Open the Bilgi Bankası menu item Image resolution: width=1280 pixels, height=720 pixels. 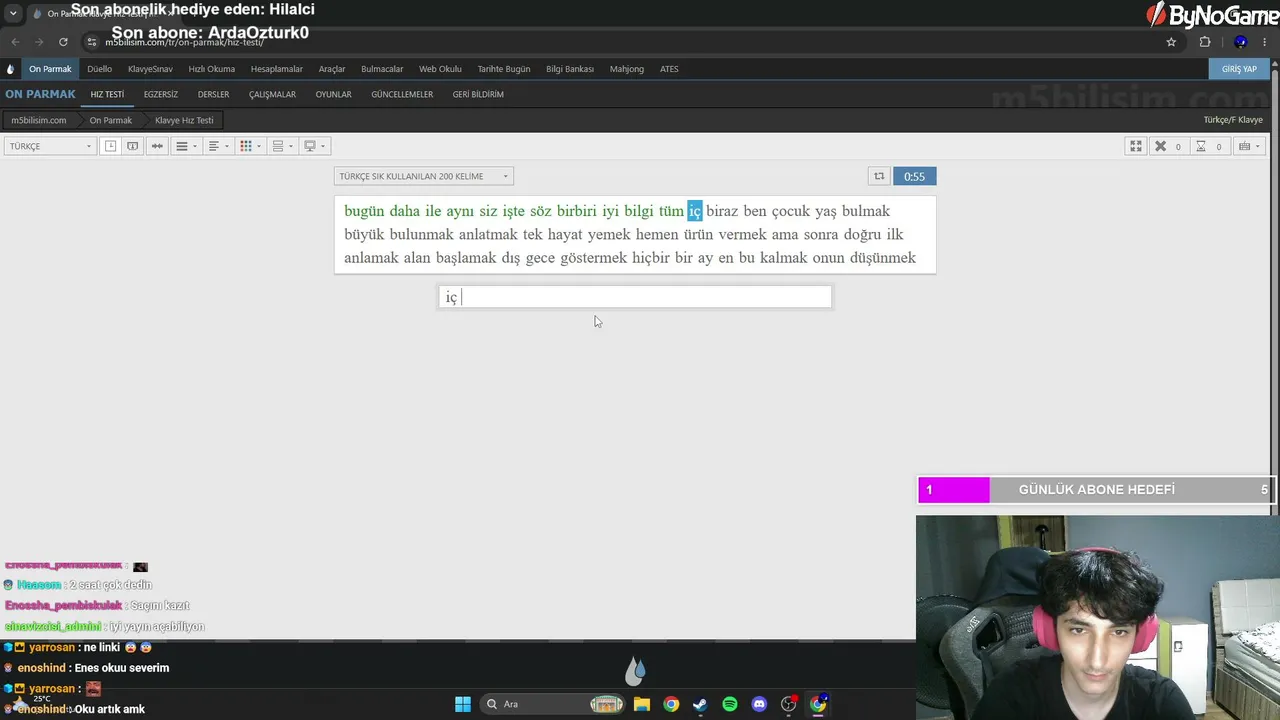(570, 69)
